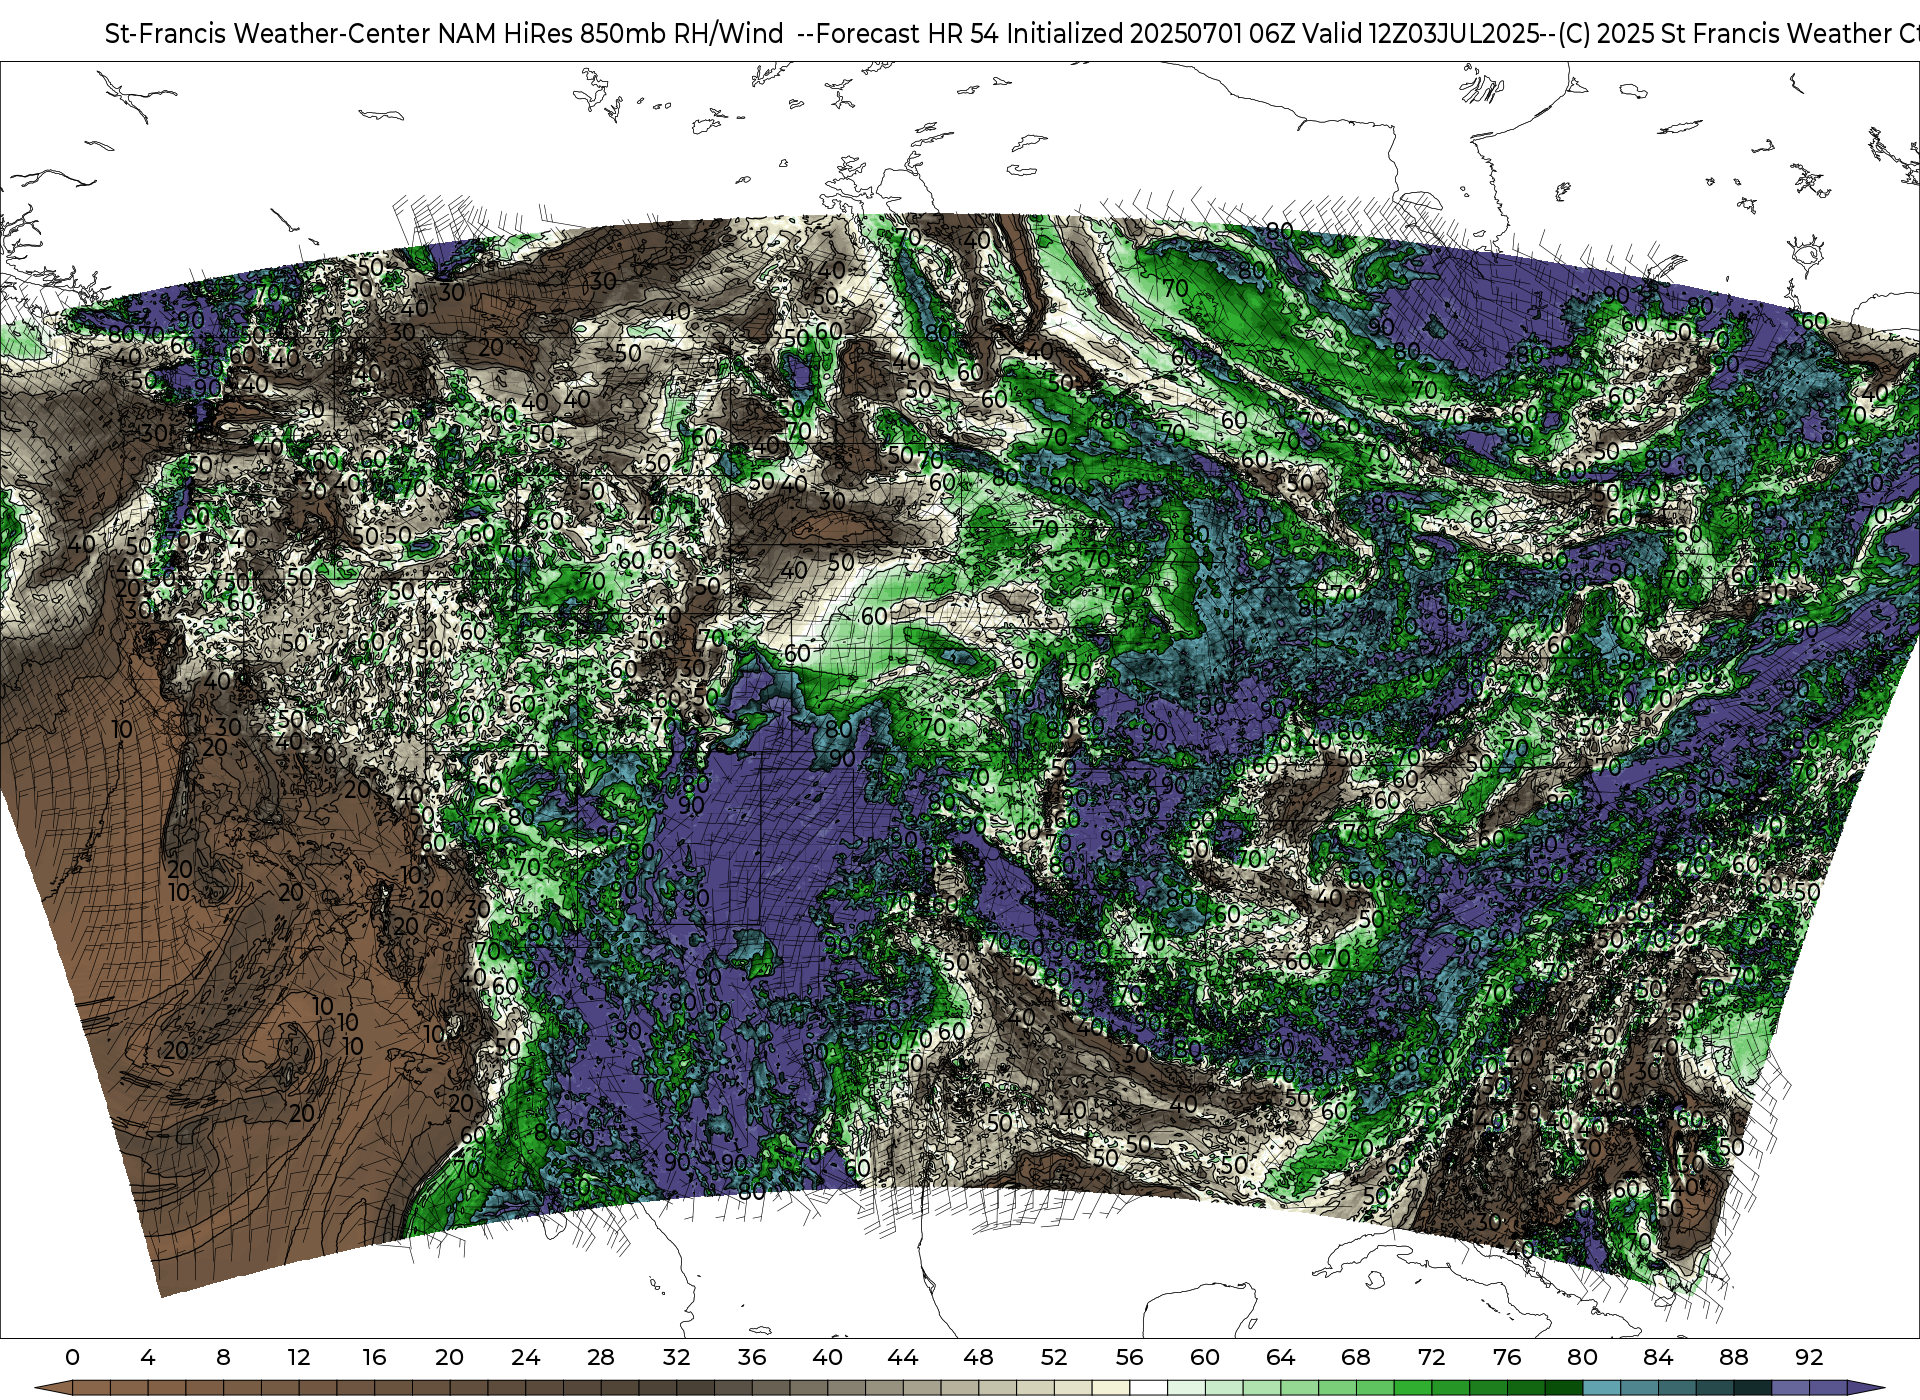
Task: Click the colorbar scale label "84"
Action: 1658,1357
